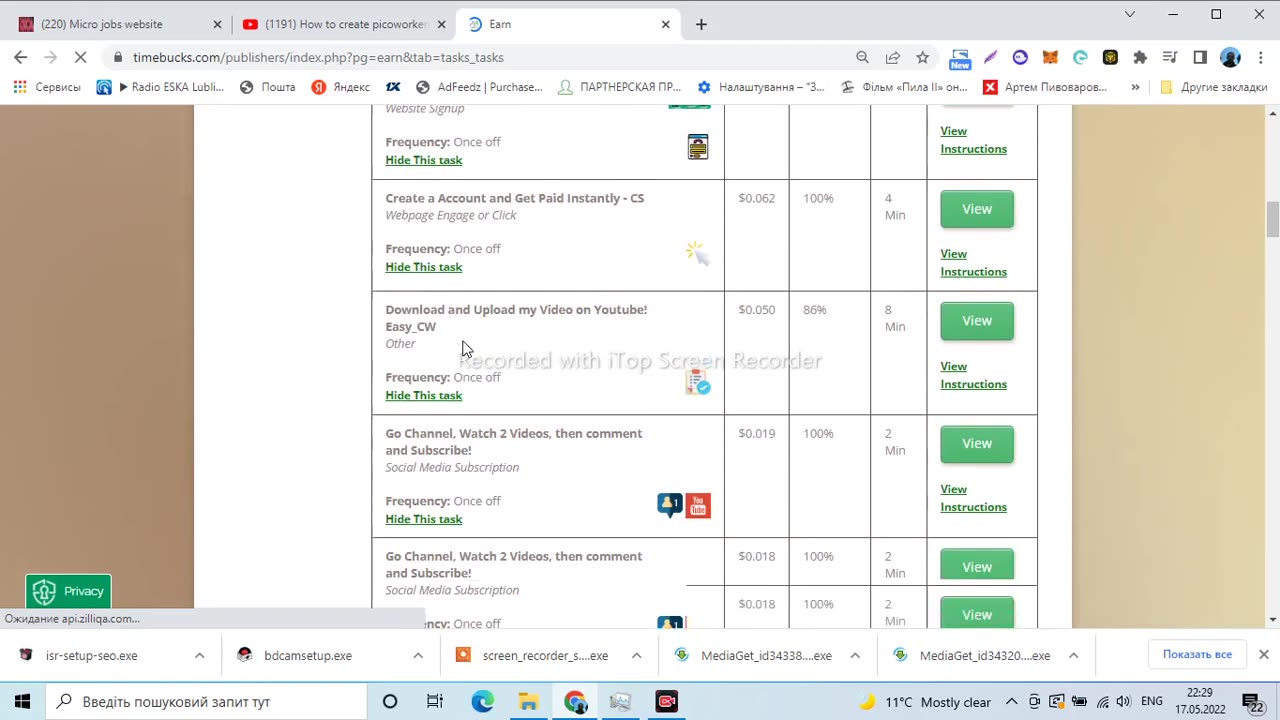Viewport: 1280px width, 720px height.
Task: Open the notification center with 22 badge
Action: pos(1253,702)
